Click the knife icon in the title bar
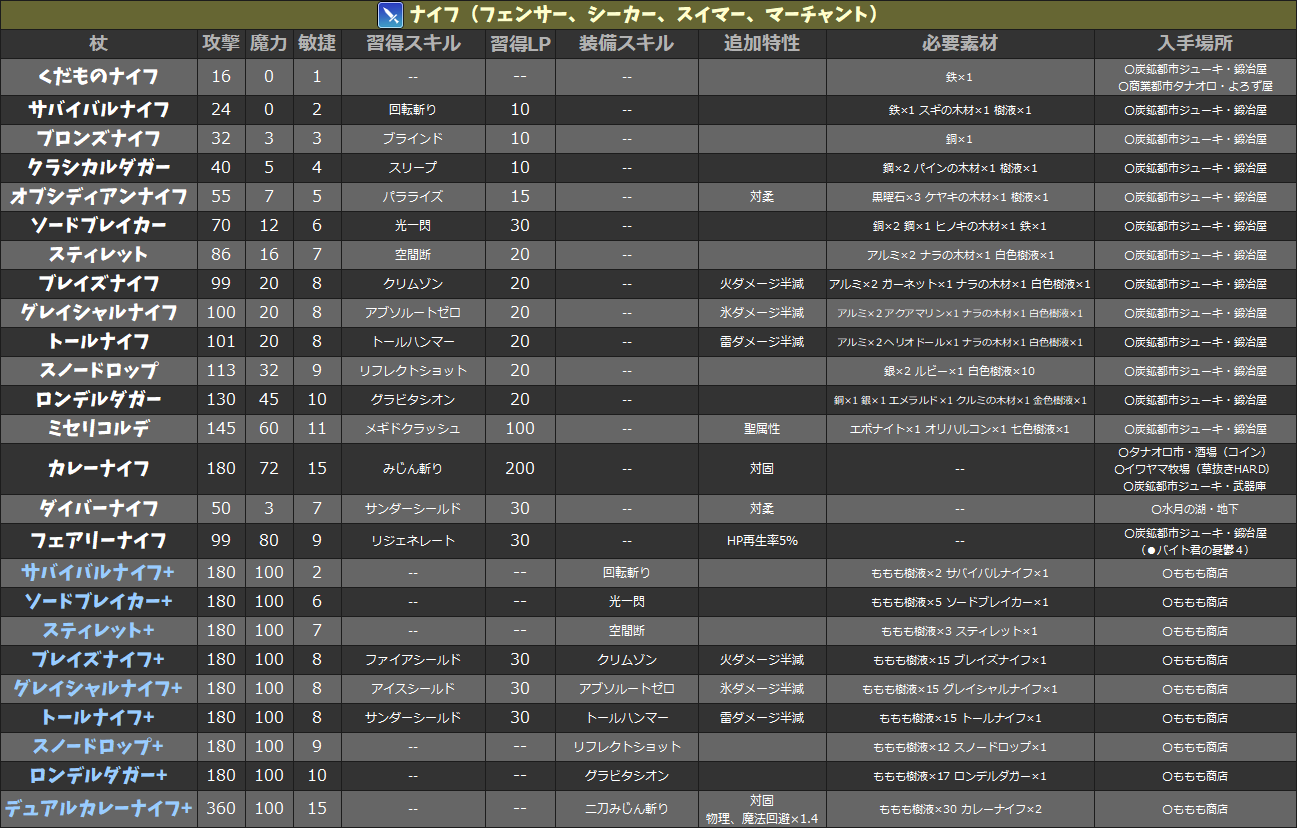This screenshot has width=1297, height=828. pos(389,15)
